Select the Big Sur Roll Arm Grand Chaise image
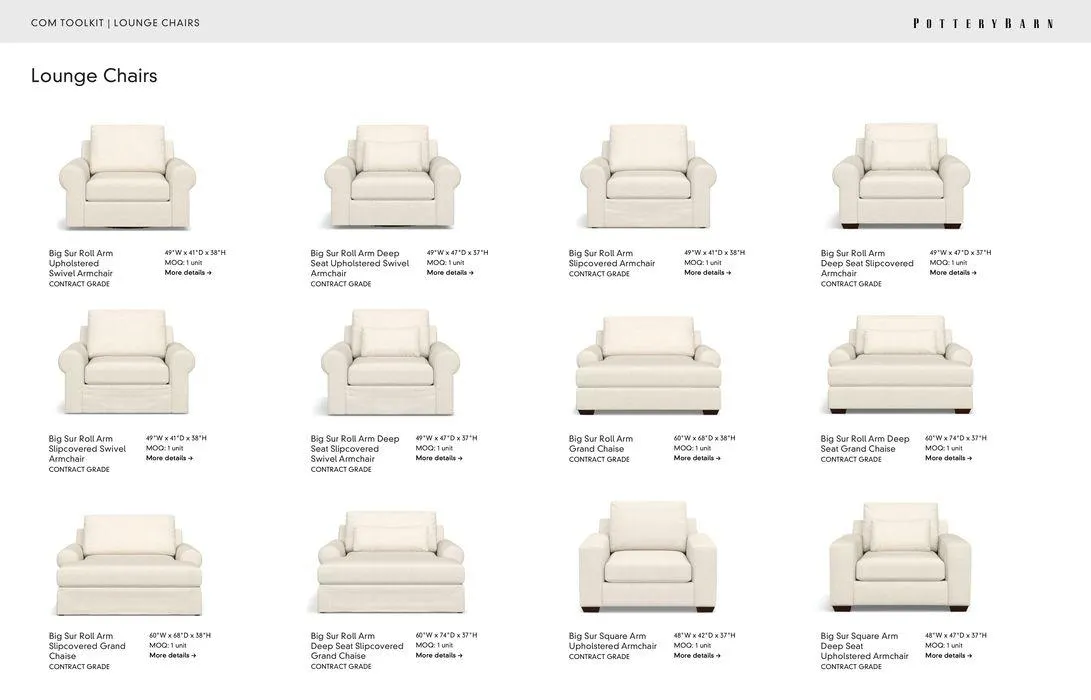 pyautogui.click(x=648, y=365)
